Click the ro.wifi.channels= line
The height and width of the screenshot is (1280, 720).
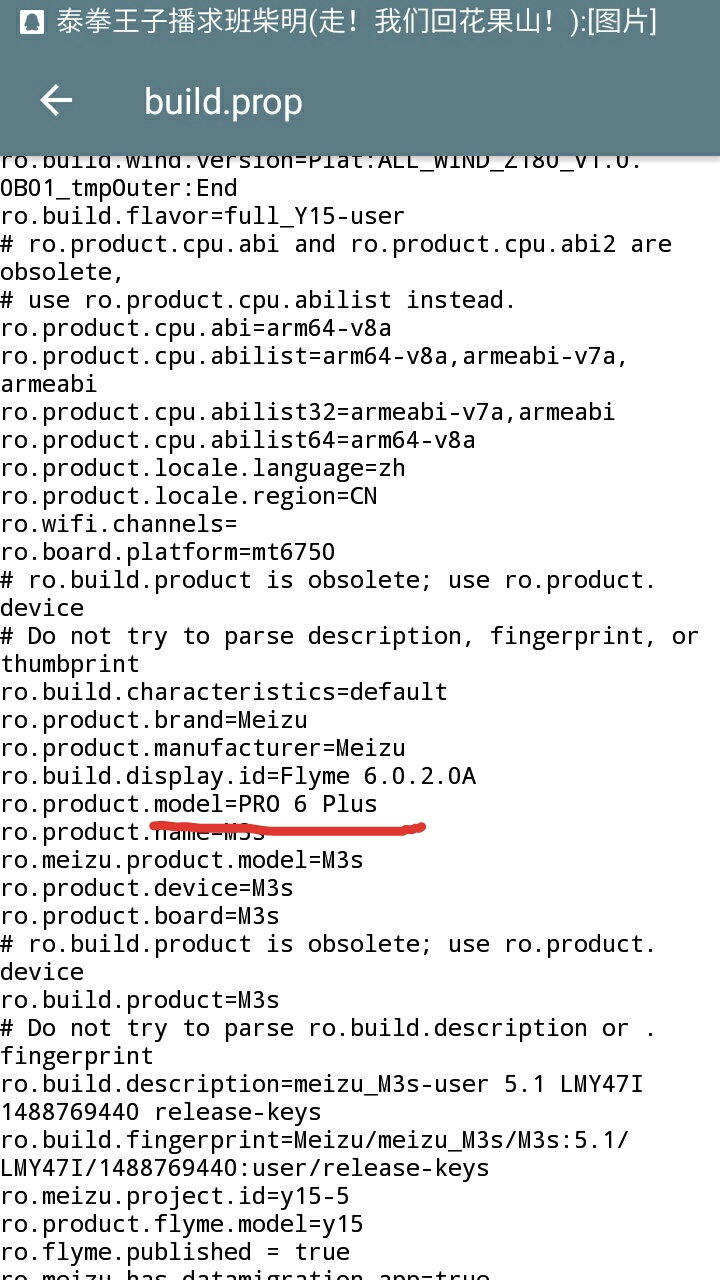click(119, 524)
